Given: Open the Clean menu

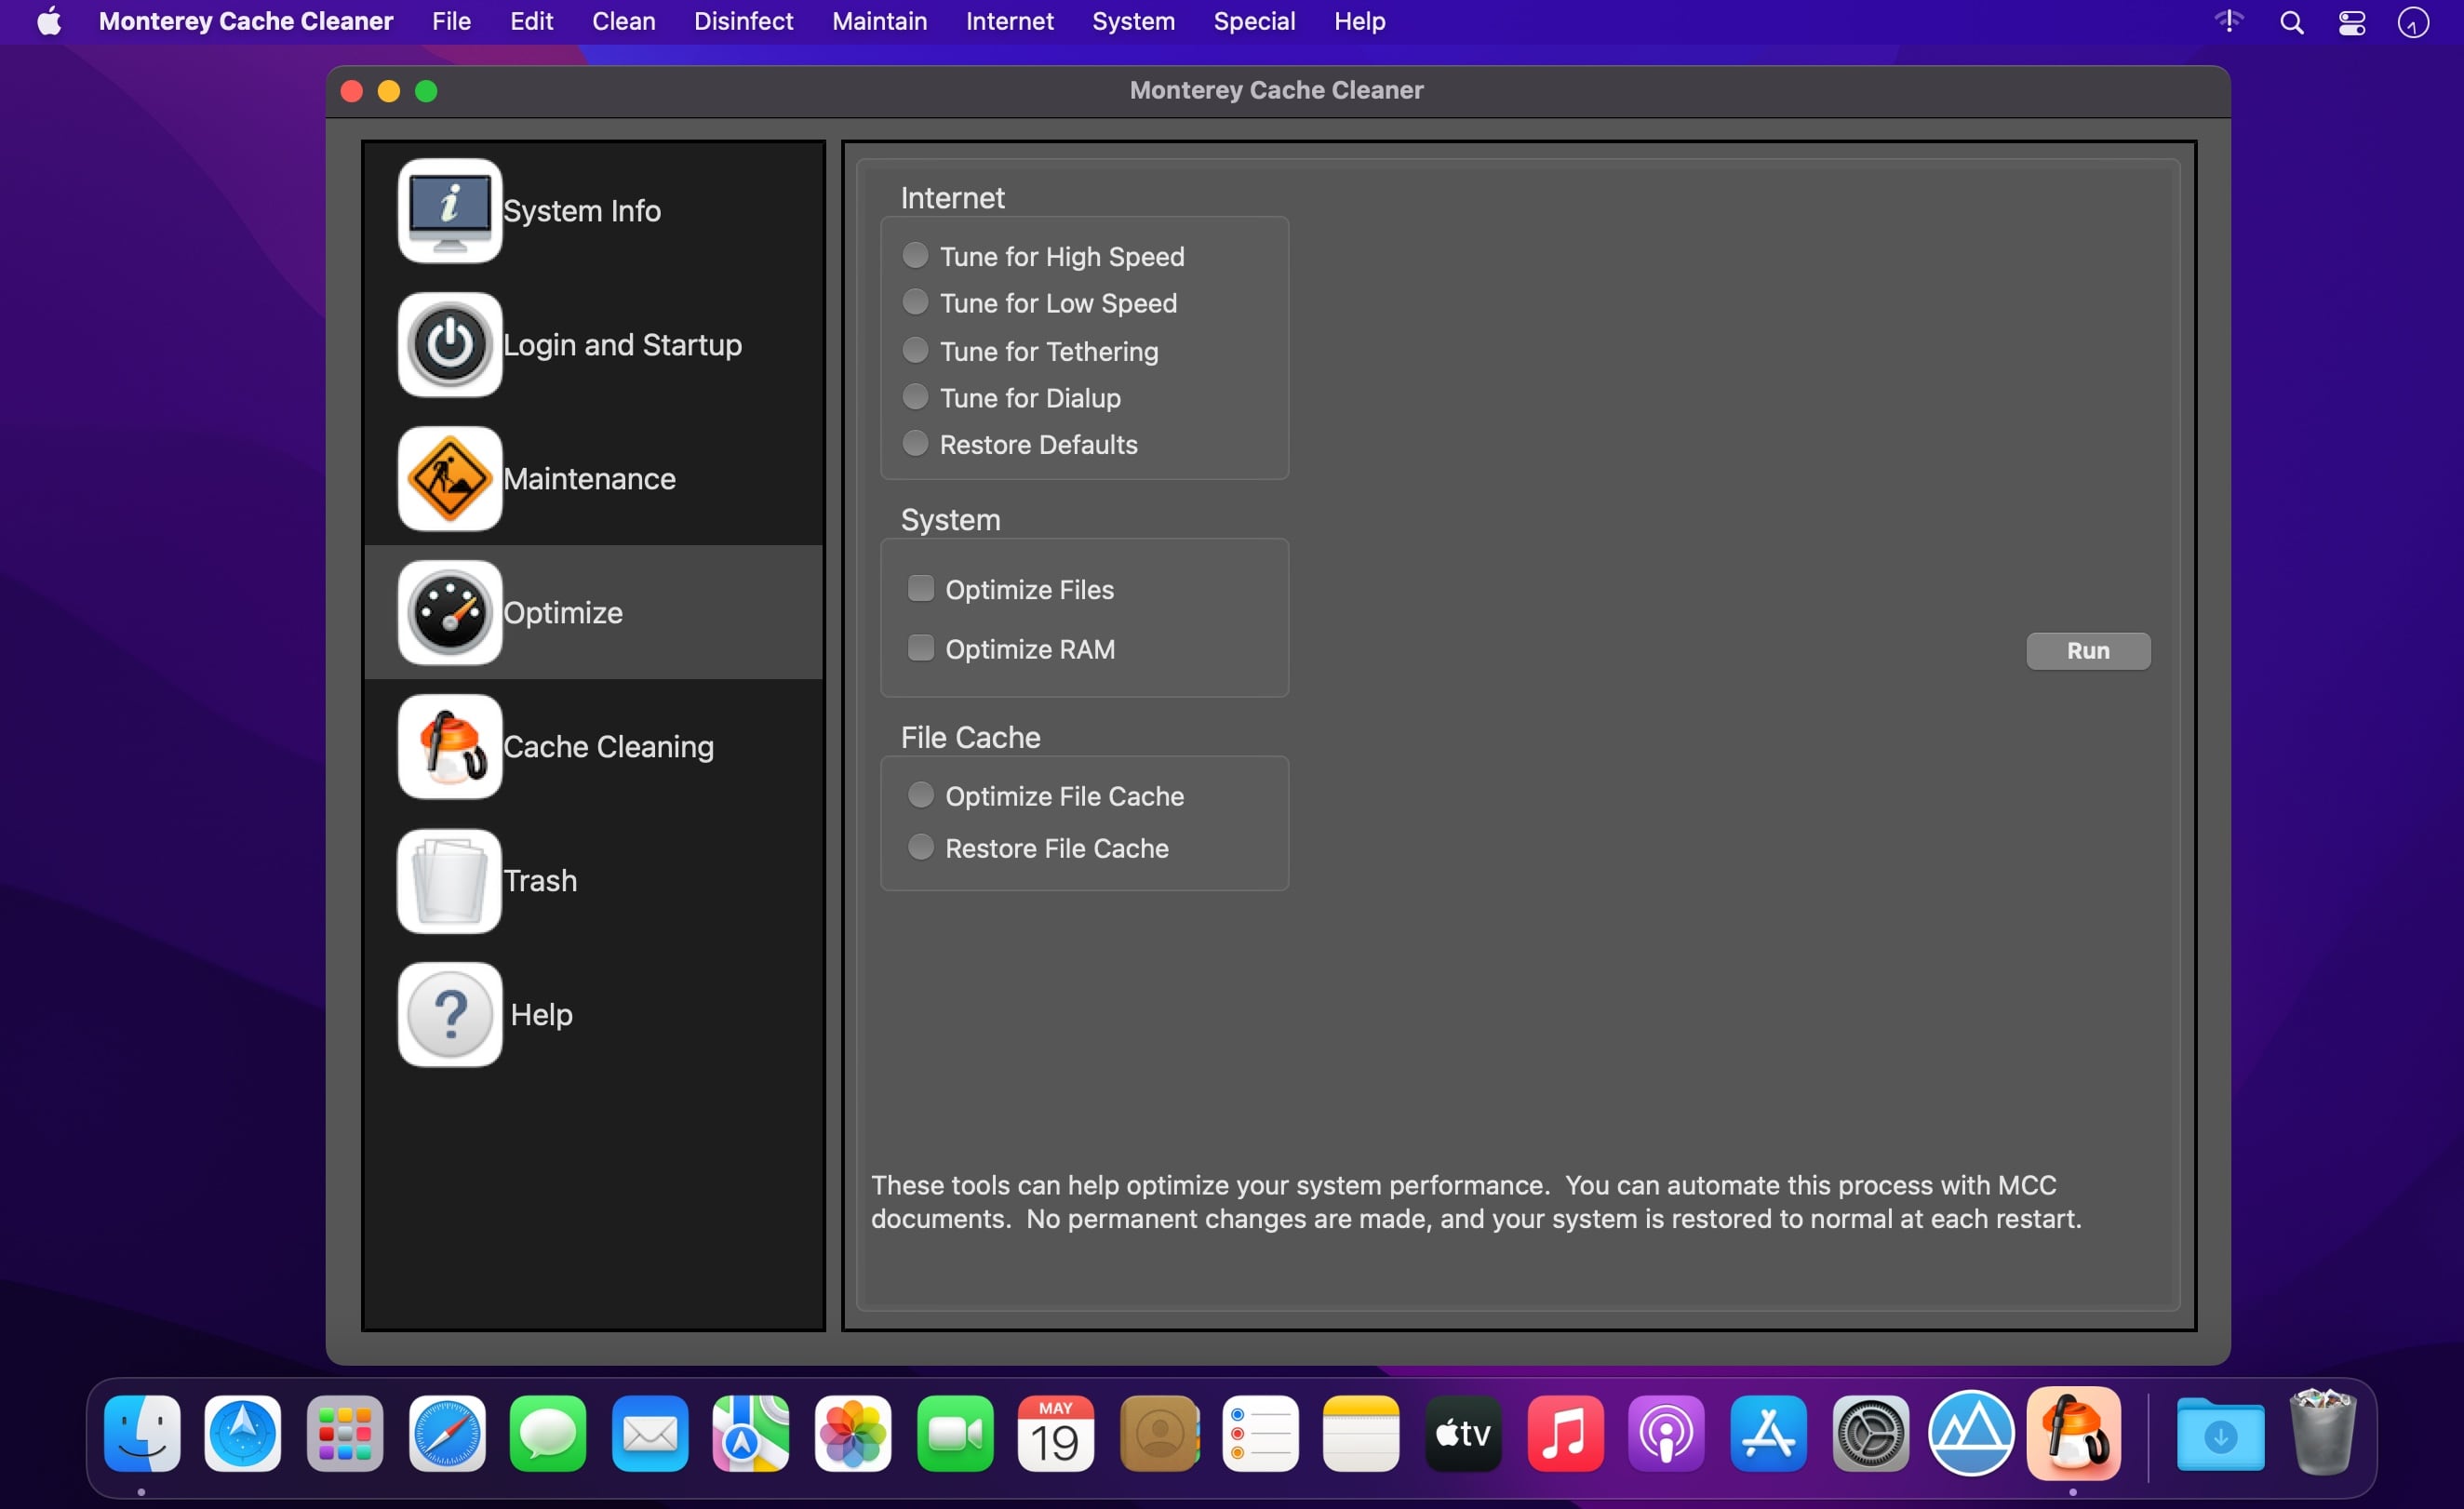Looking at the screenshot, I should (623, 21).
